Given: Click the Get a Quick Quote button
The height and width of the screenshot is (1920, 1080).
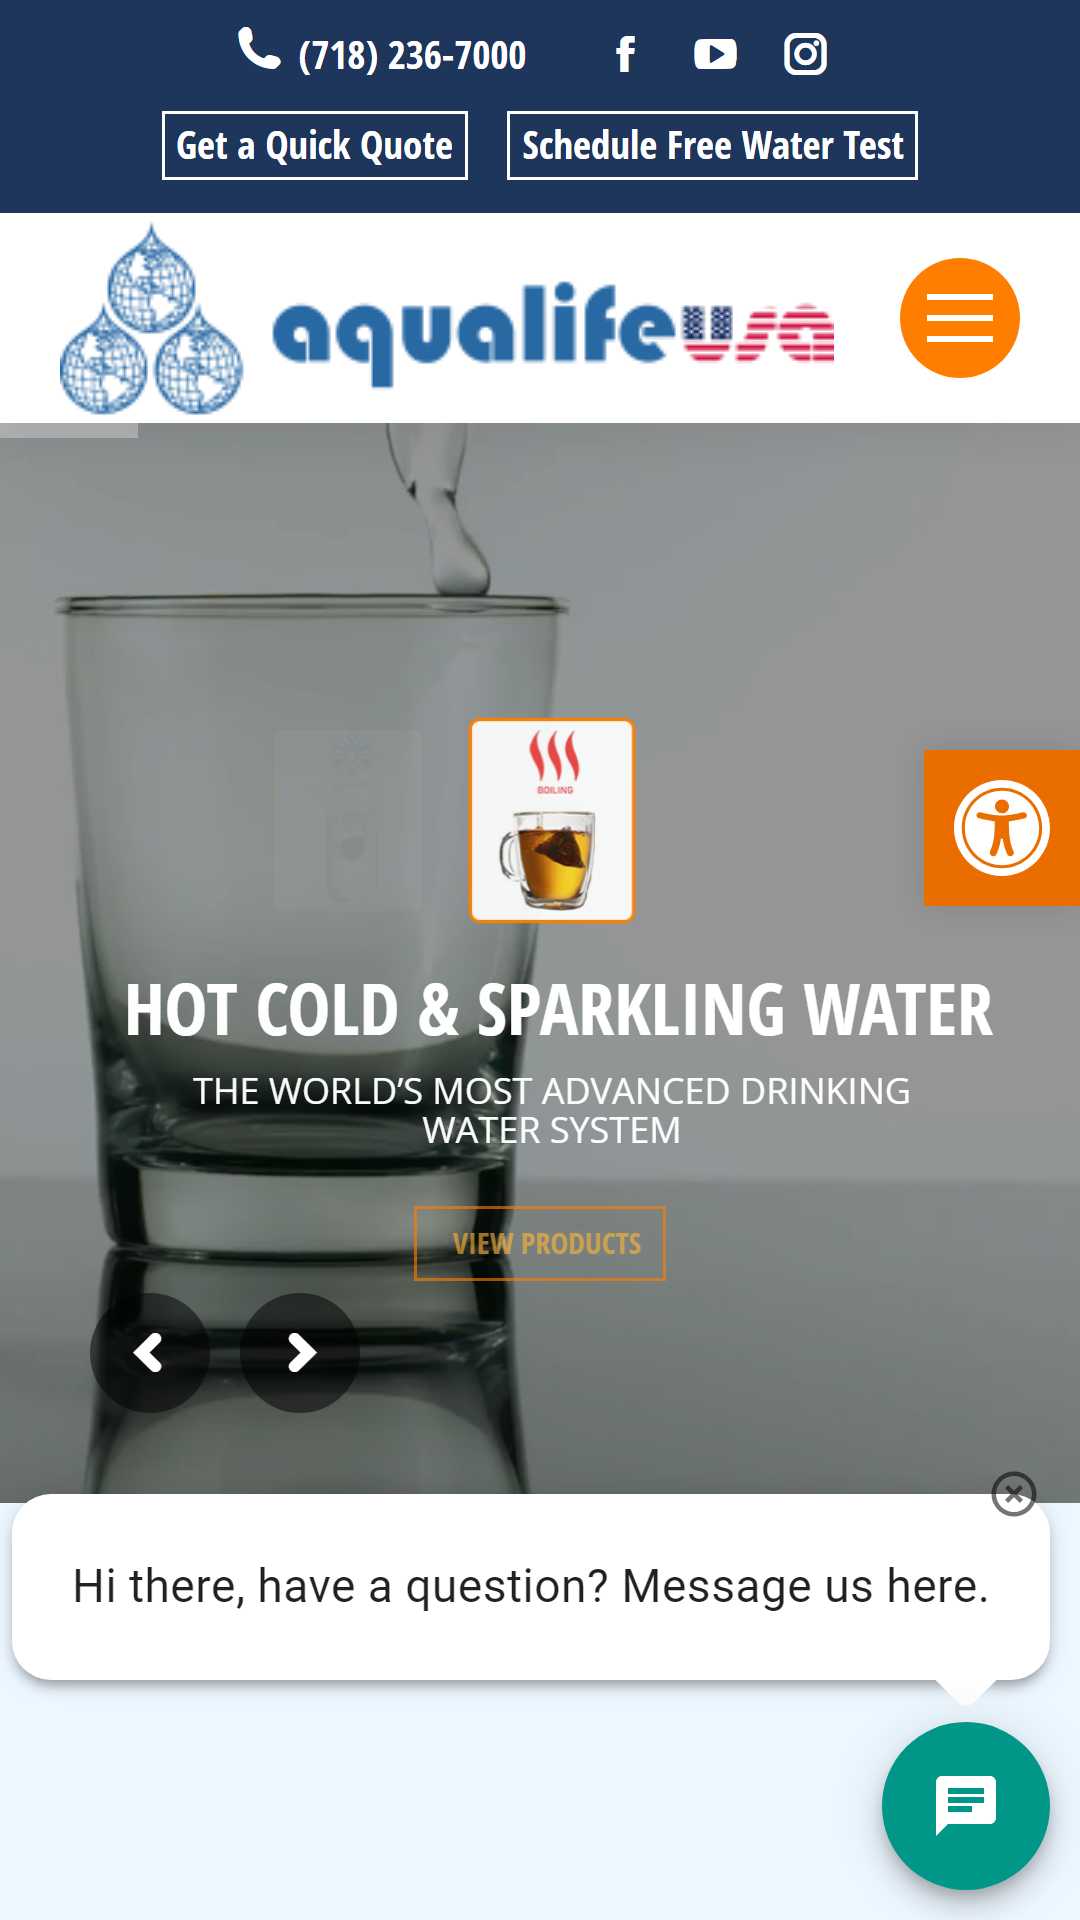Looking at the screenshot, I should click(315, 146).
